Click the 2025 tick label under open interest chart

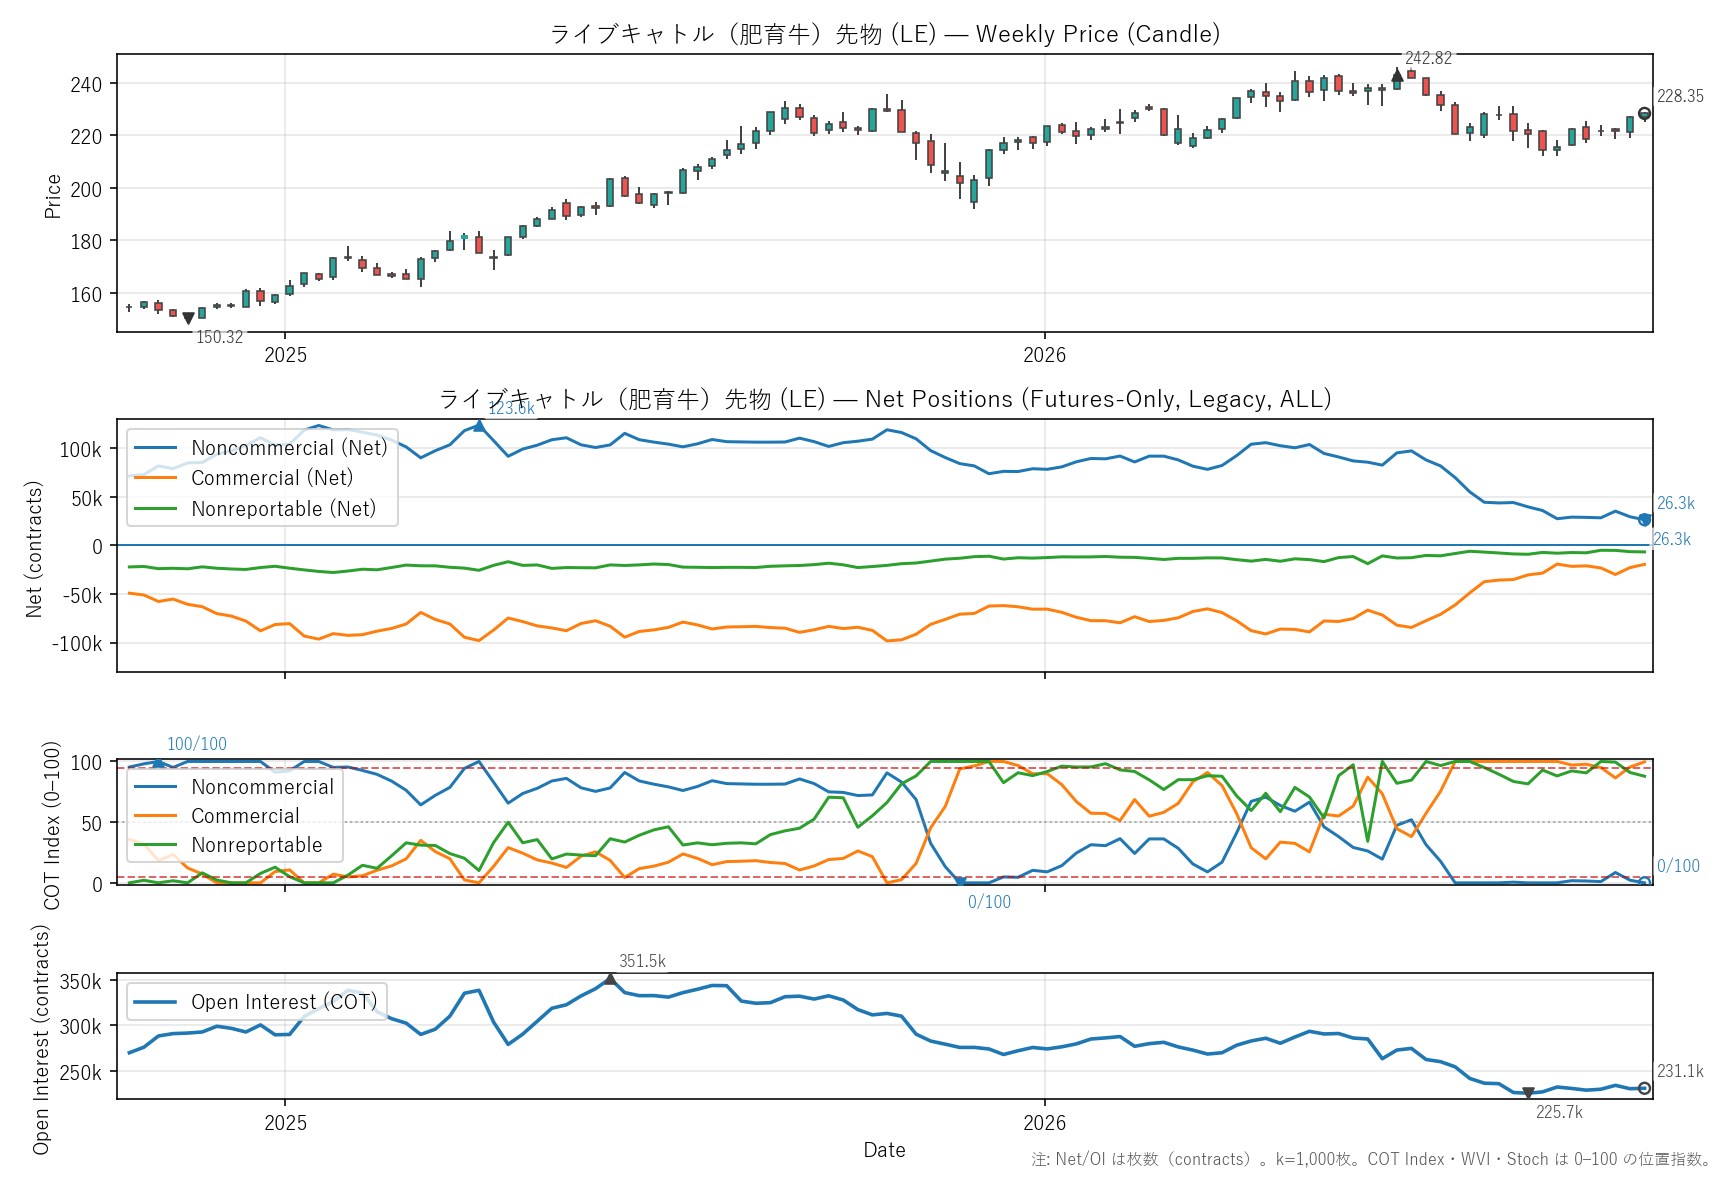(x=285, y=1123)
